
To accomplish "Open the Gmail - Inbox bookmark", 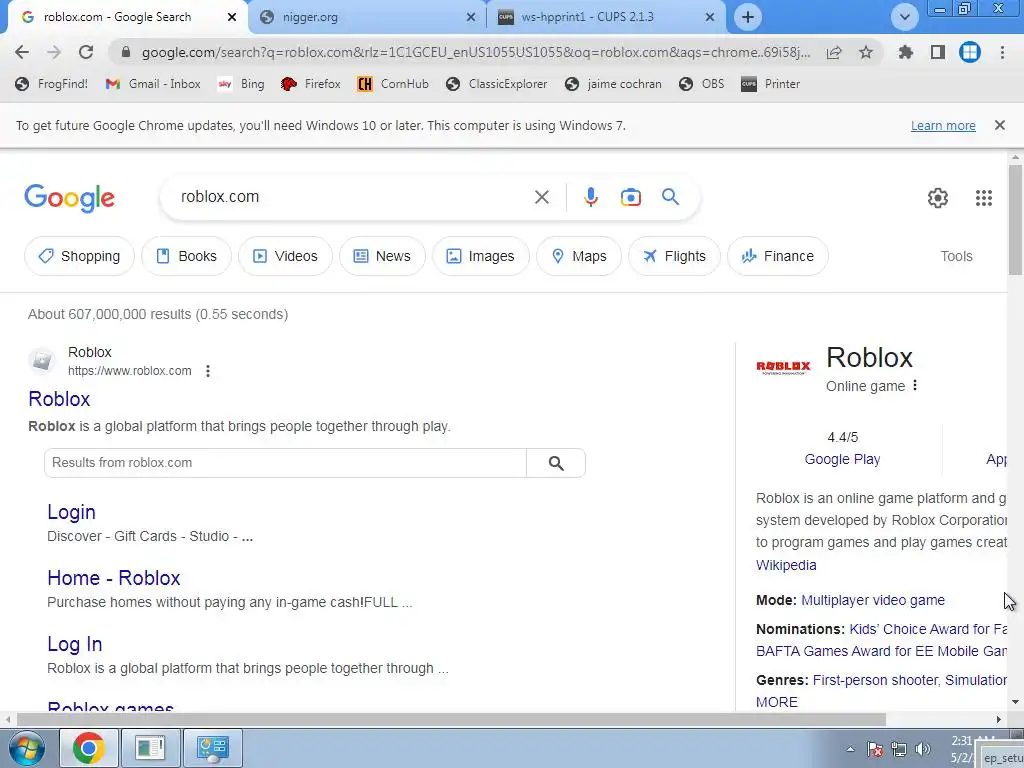I will 153,84.
